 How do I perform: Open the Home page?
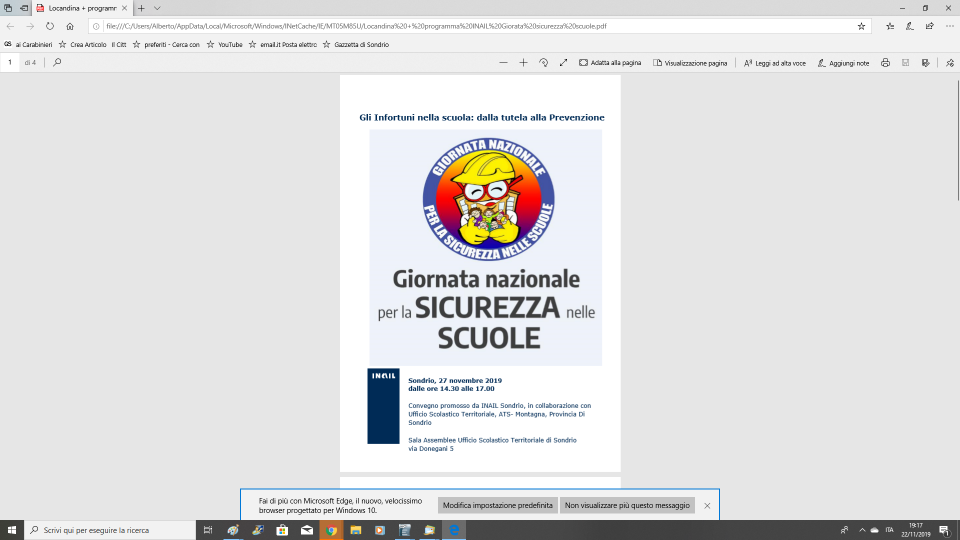tap(70, 26)
